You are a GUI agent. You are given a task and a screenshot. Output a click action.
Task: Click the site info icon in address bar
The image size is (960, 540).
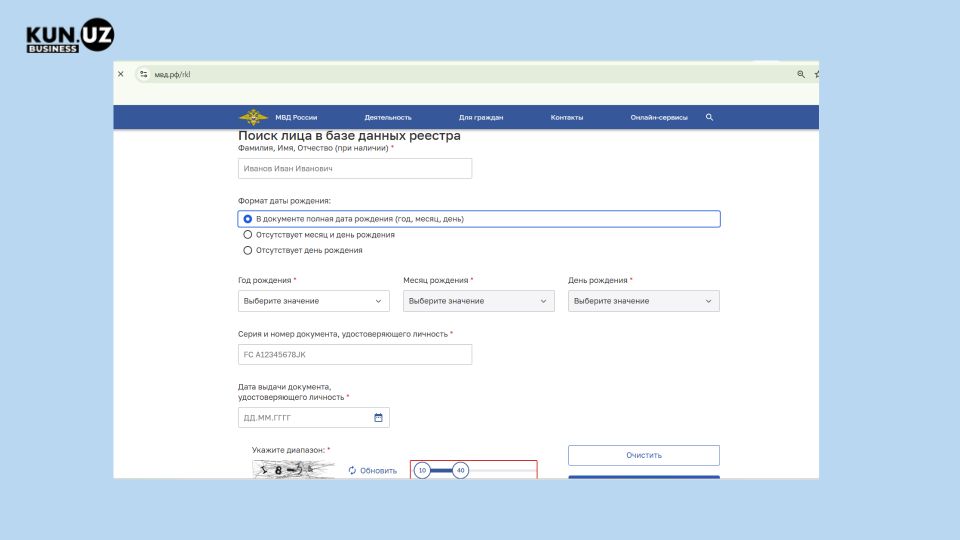click(x=143, y=74)
